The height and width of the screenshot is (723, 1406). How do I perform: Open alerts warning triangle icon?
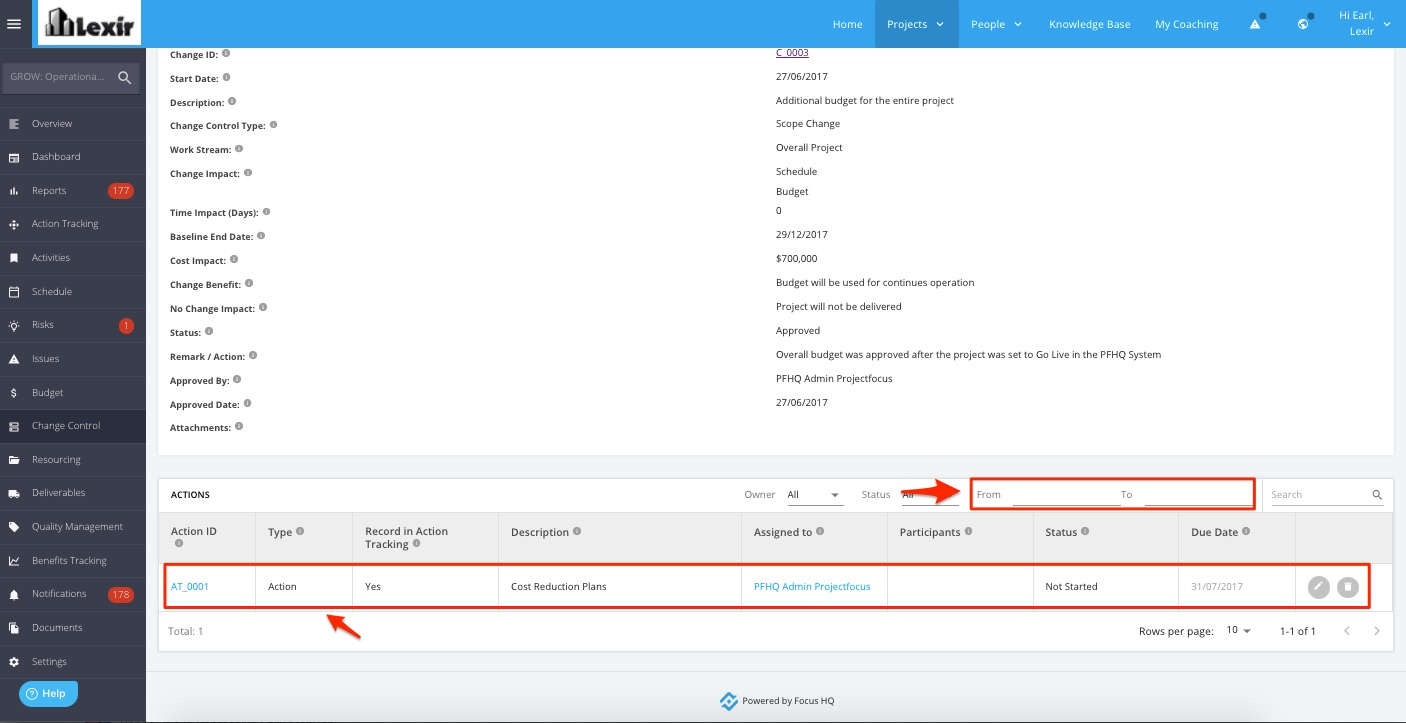(1255, 24)
